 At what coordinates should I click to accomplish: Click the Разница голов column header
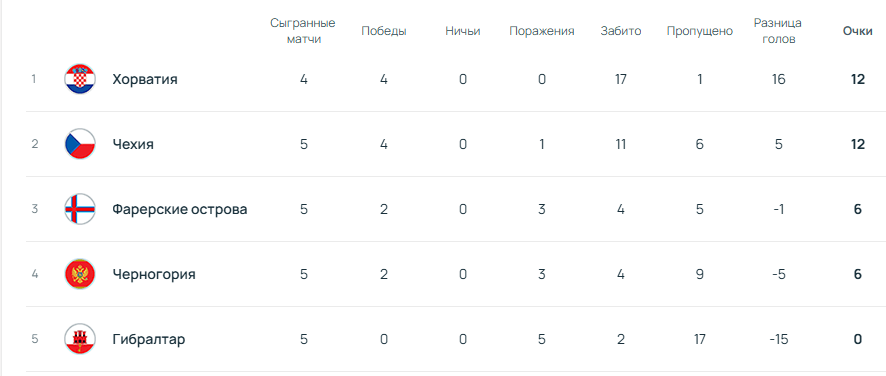778,31
